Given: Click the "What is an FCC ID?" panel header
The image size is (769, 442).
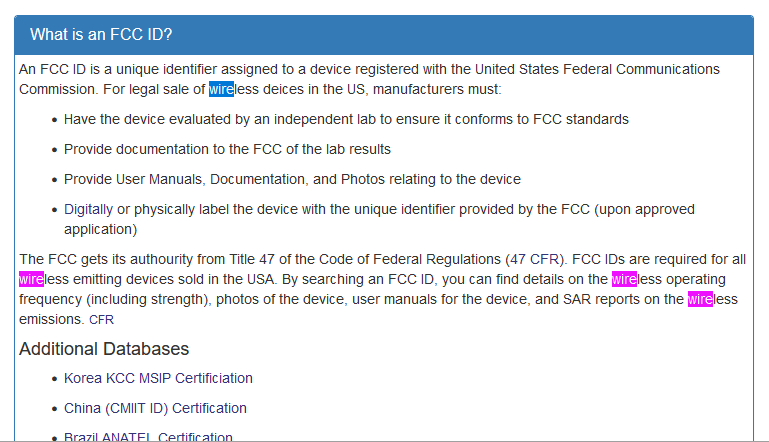Looking at the screenshot, I should tap(101, 35).
